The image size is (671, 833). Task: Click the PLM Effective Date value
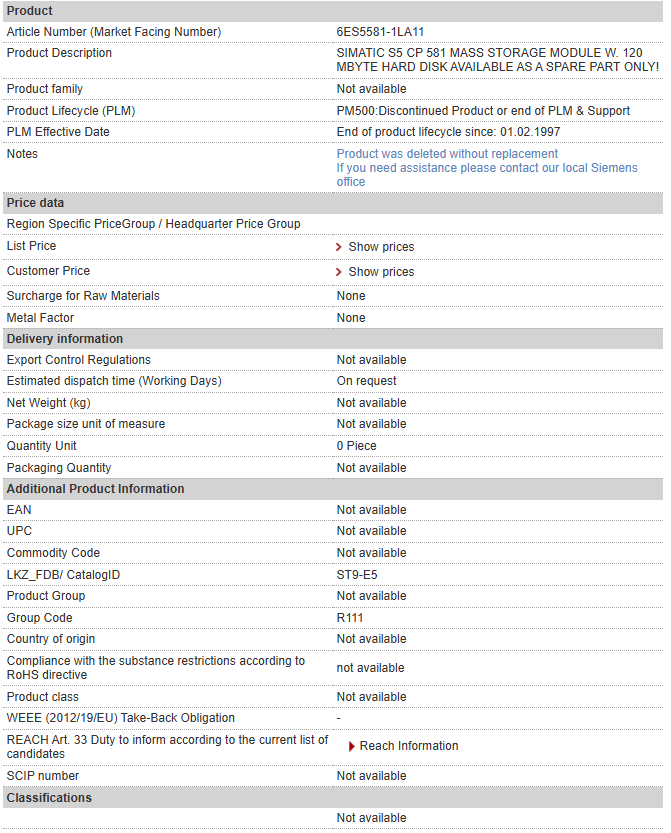(448, 132)
